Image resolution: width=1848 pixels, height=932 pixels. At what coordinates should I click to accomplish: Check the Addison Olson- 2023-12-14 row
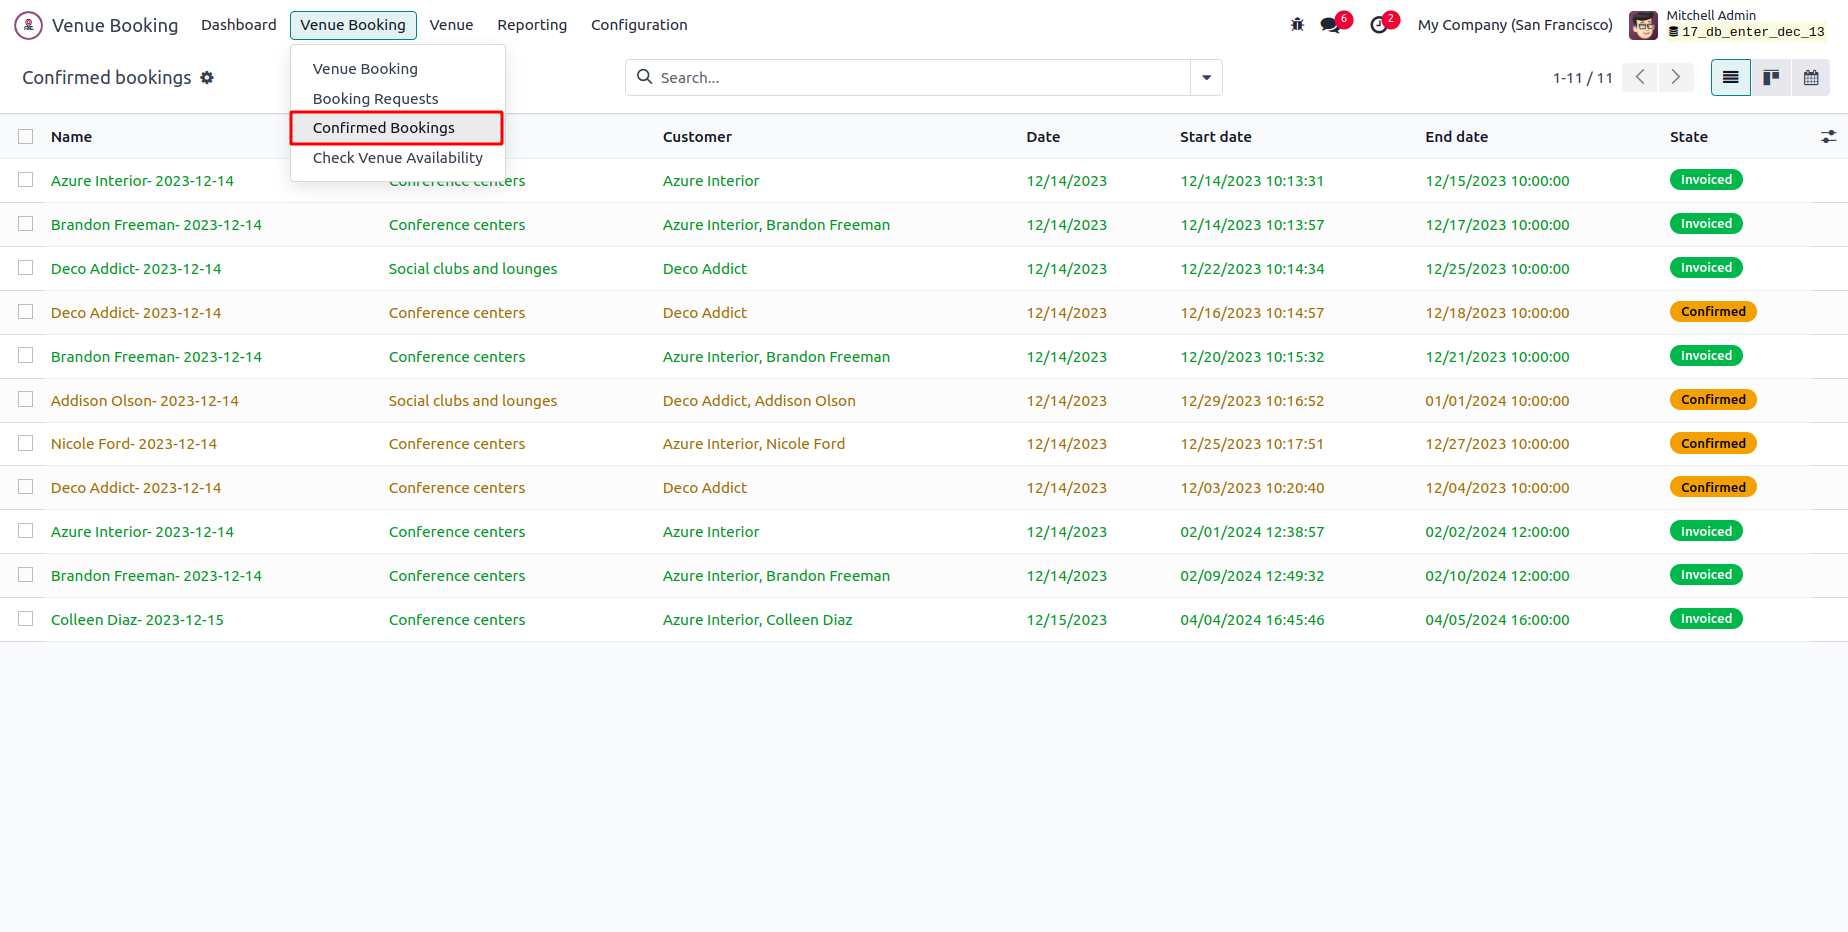pos(26,400)
